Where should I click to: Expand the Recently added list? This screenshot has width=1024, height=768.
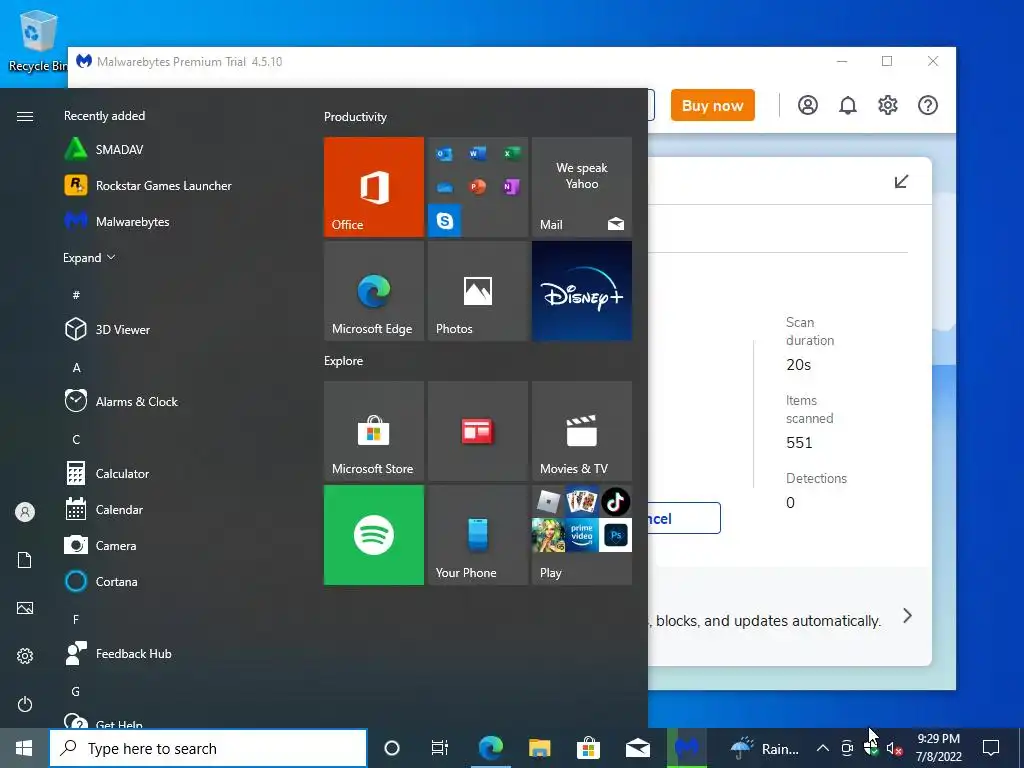tap(89, 257)
